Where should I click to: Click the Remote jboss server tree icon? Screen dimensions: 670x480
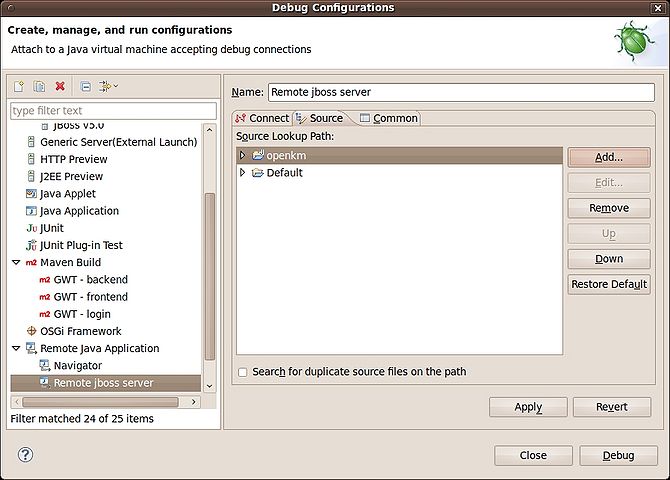click(44, 383)
